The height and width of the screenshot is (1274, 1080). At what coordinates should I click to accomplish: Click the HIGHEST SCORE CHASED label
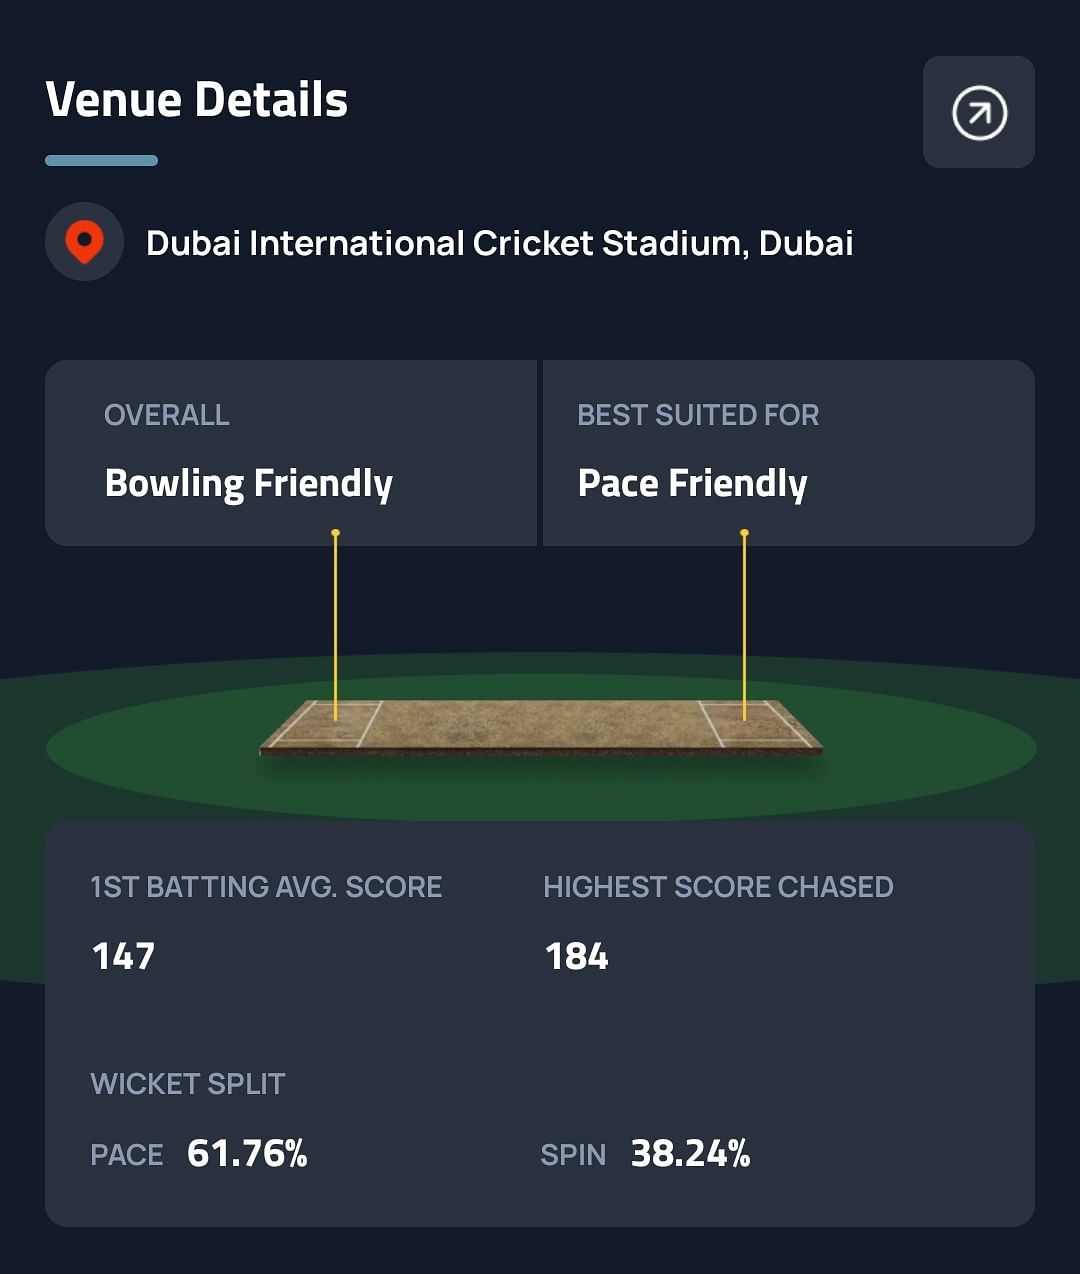pyautogui.click(x=718, y=887)
